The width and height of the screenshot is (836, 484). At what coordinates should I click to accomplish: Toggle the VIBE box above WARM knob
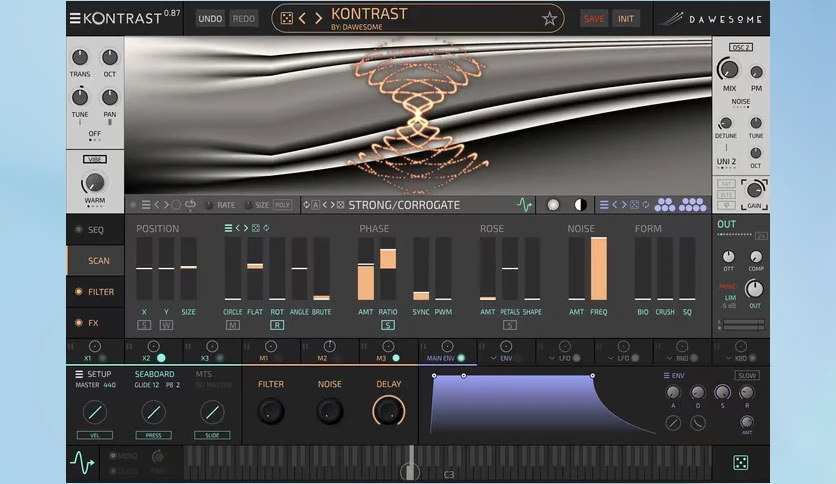coord(94,159)
